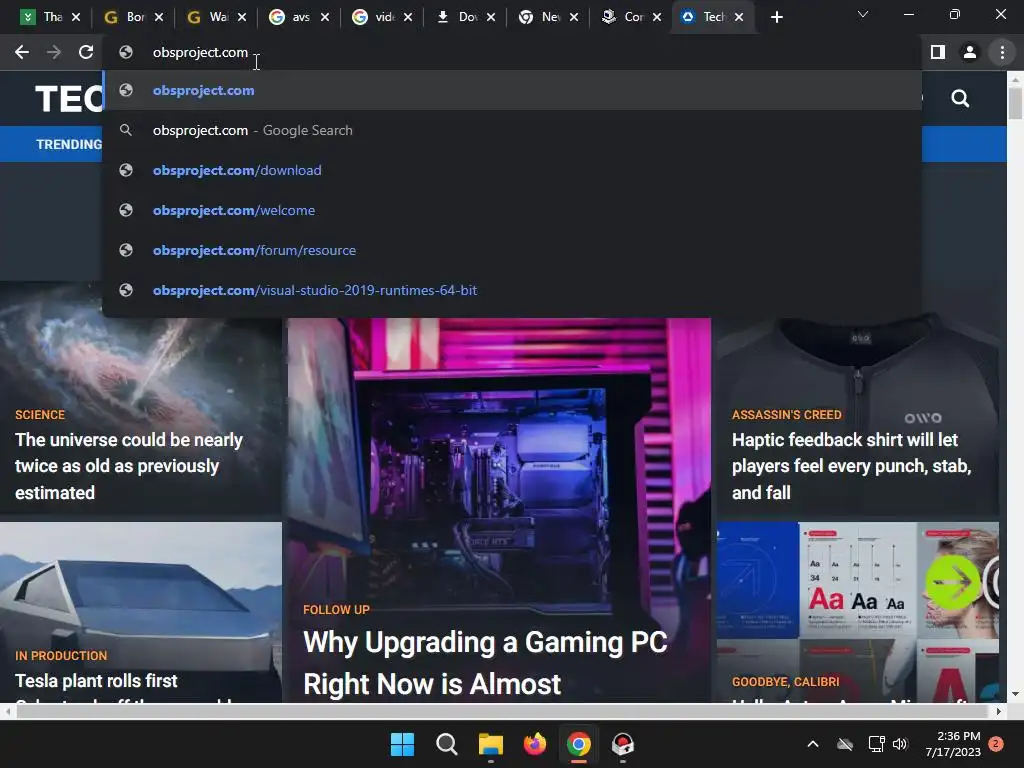The width and height of the screenshot is (1024, 768).
Task: Open 'Why Upgrading a Gaming PC' article
Action: click(x=485, y=663)
